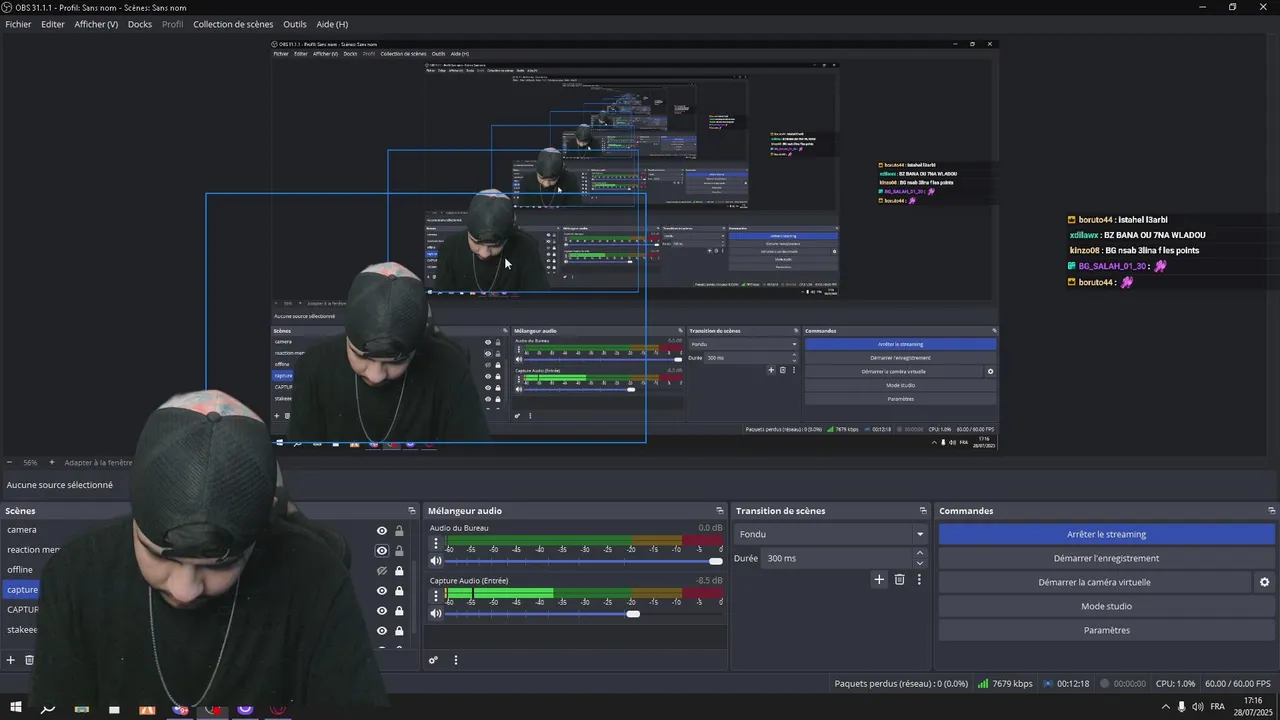
Task: Increase Durée with the up arrow
Action: click(x=920, y=554)
